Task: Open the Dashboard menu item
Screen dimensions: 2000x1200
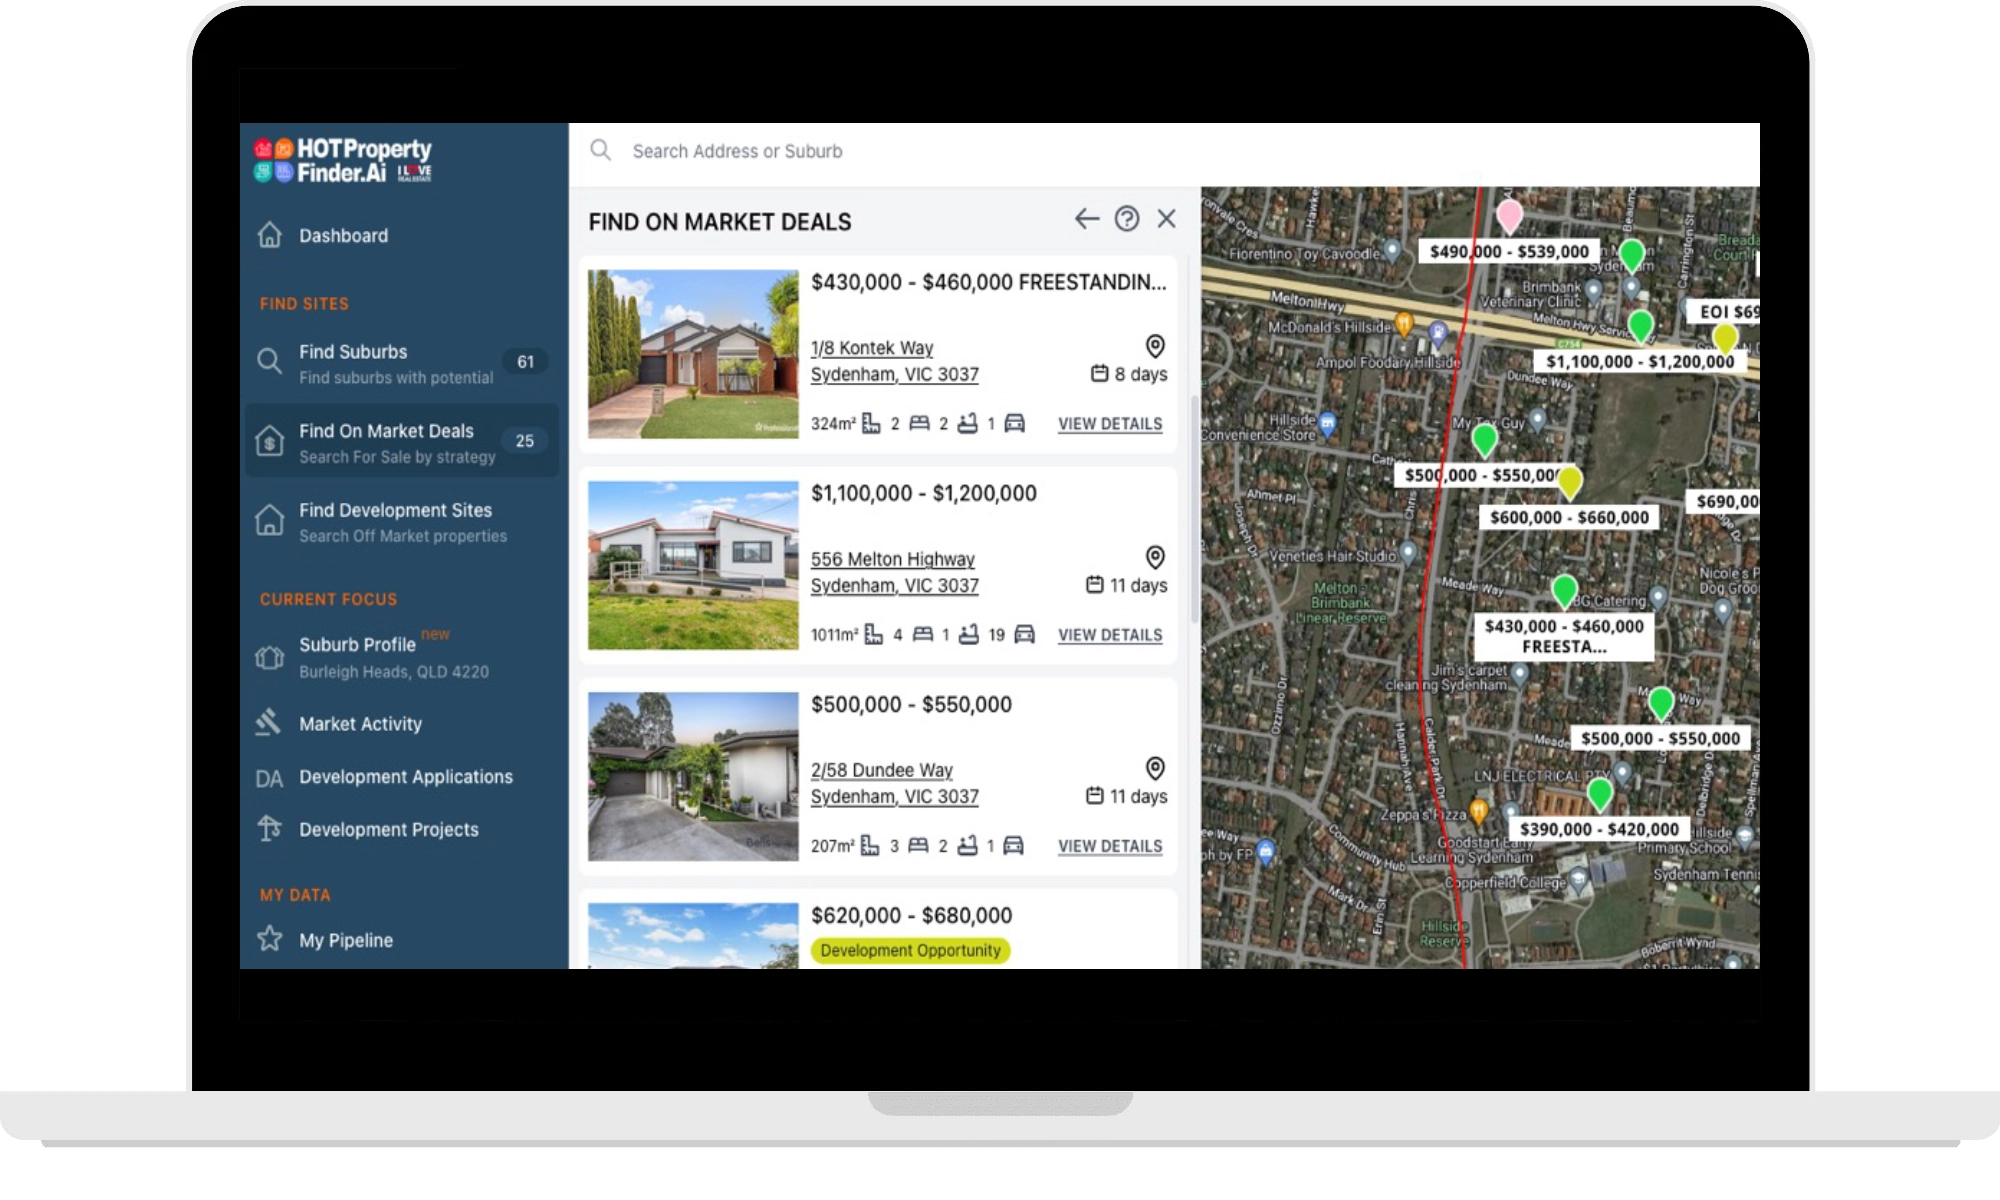Action: (343, 236)
